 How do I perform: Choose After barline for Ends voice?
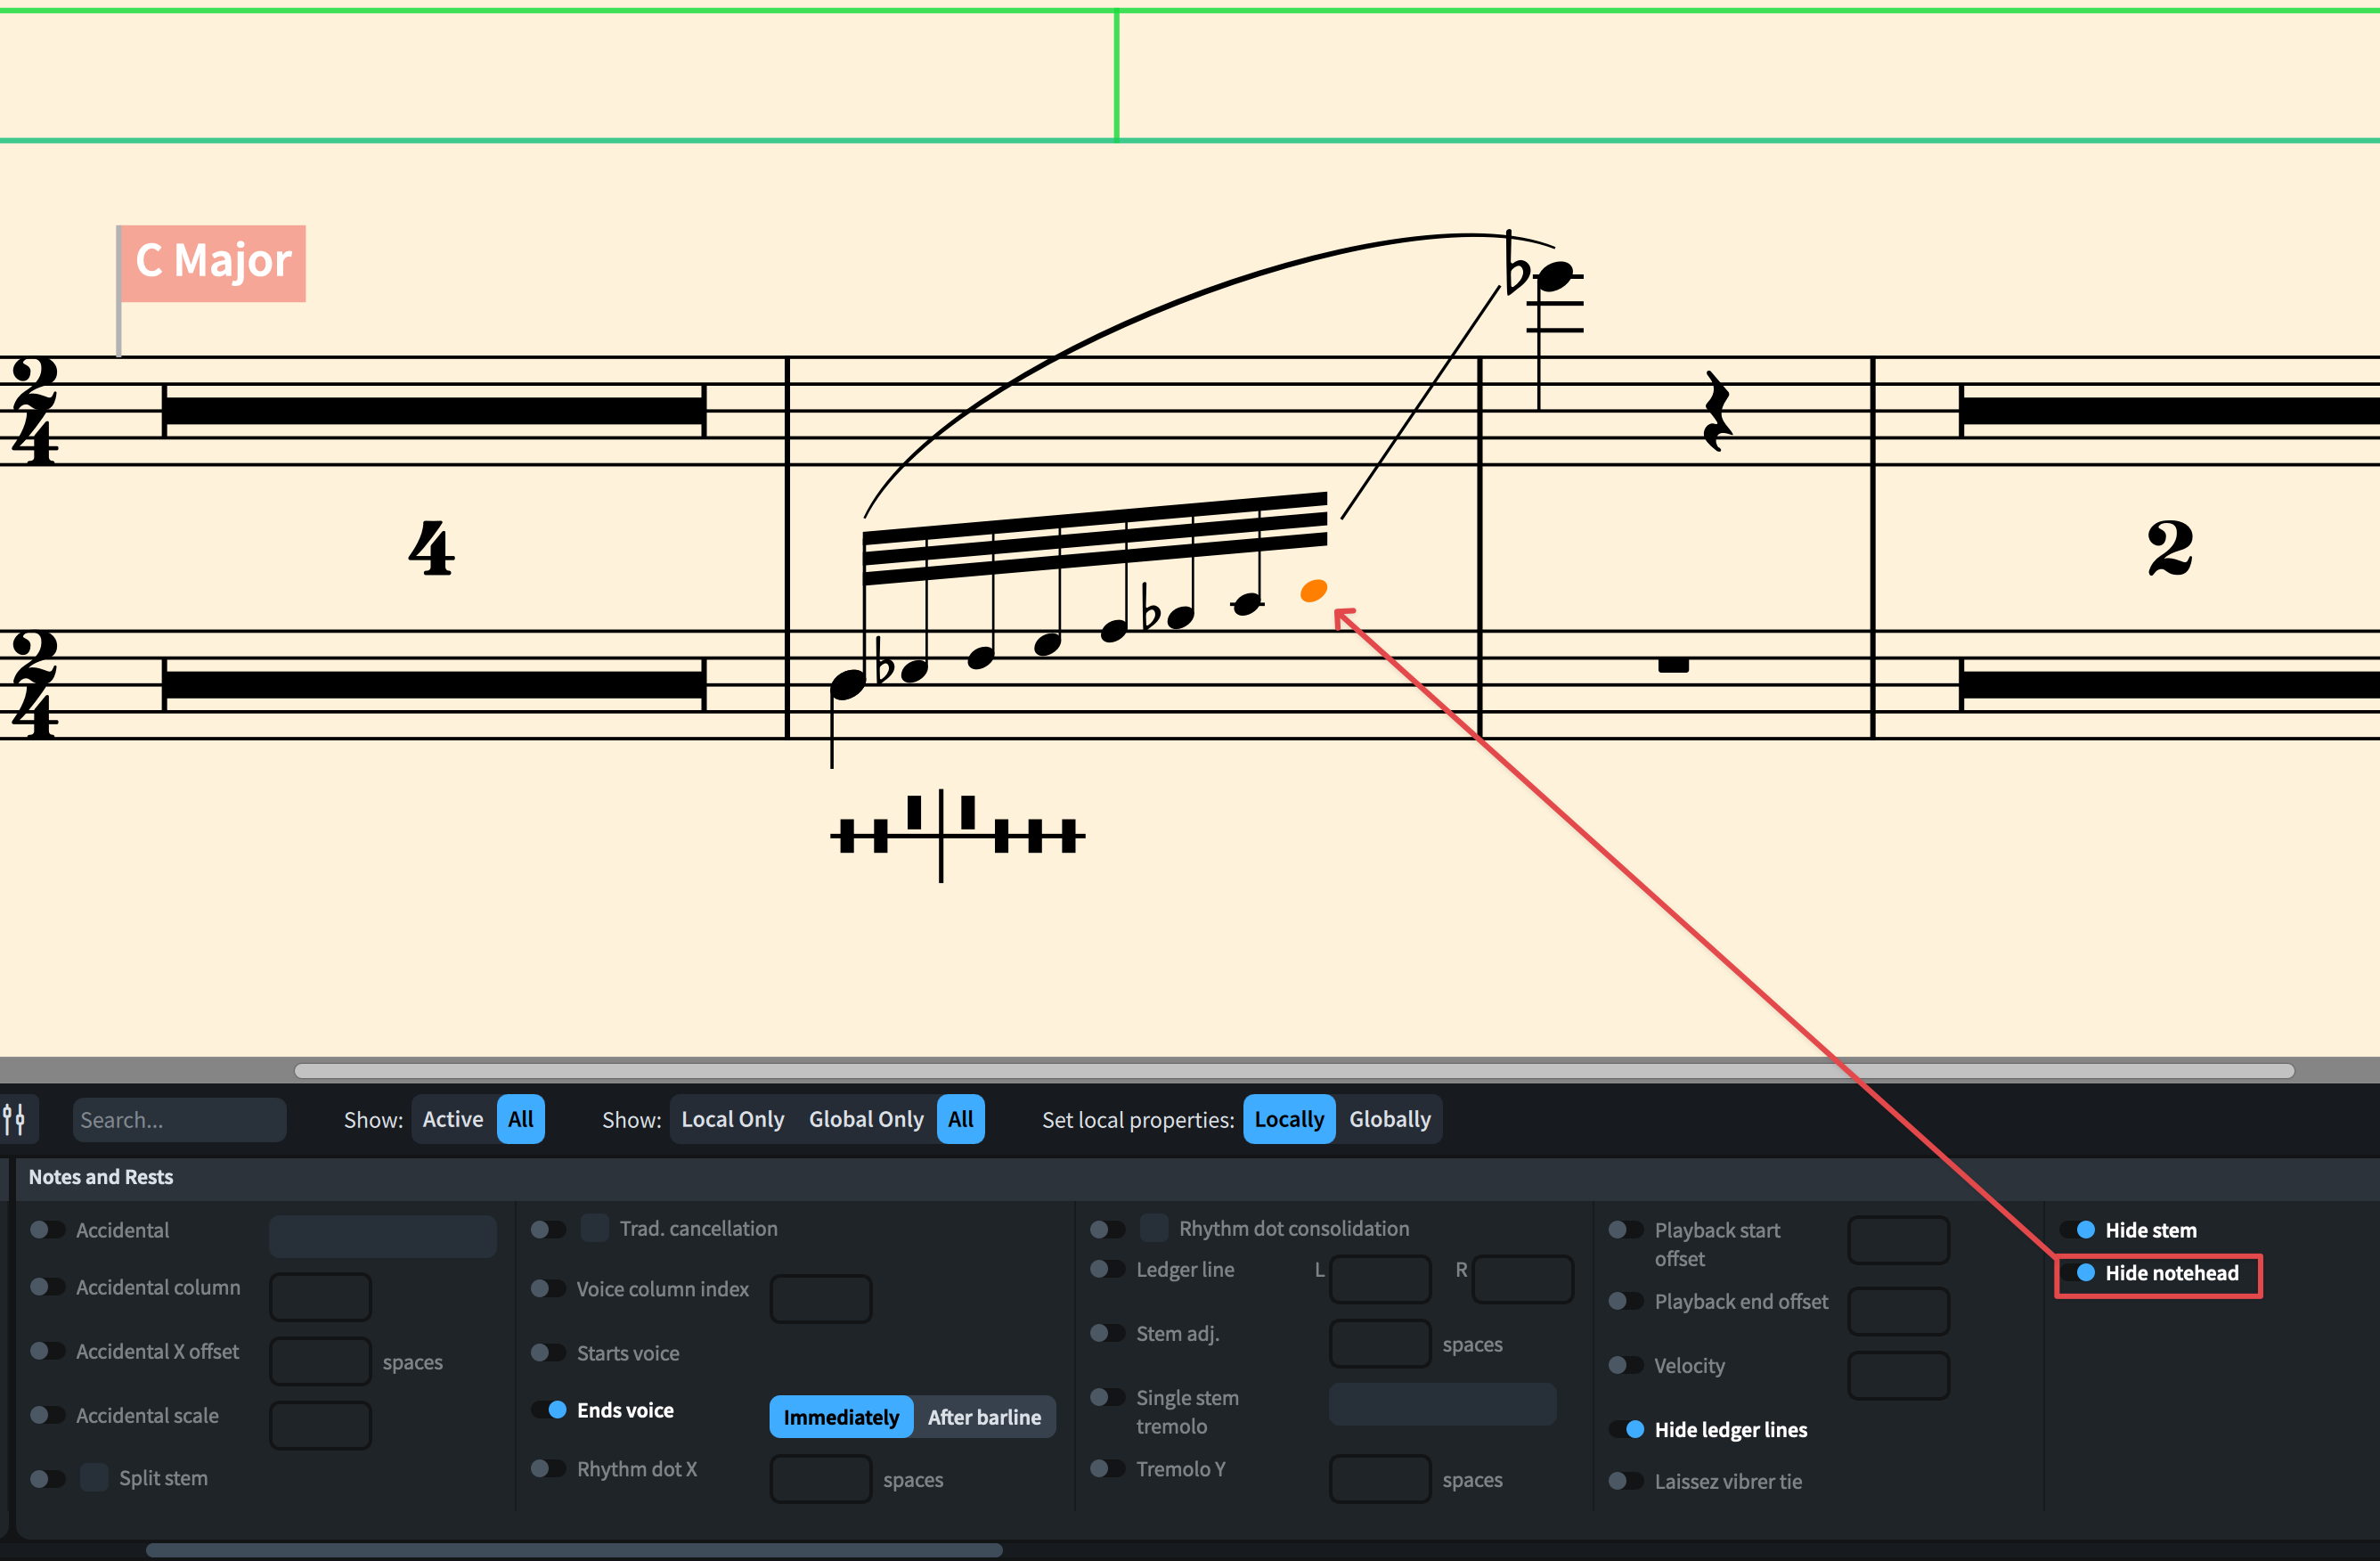983,1417
